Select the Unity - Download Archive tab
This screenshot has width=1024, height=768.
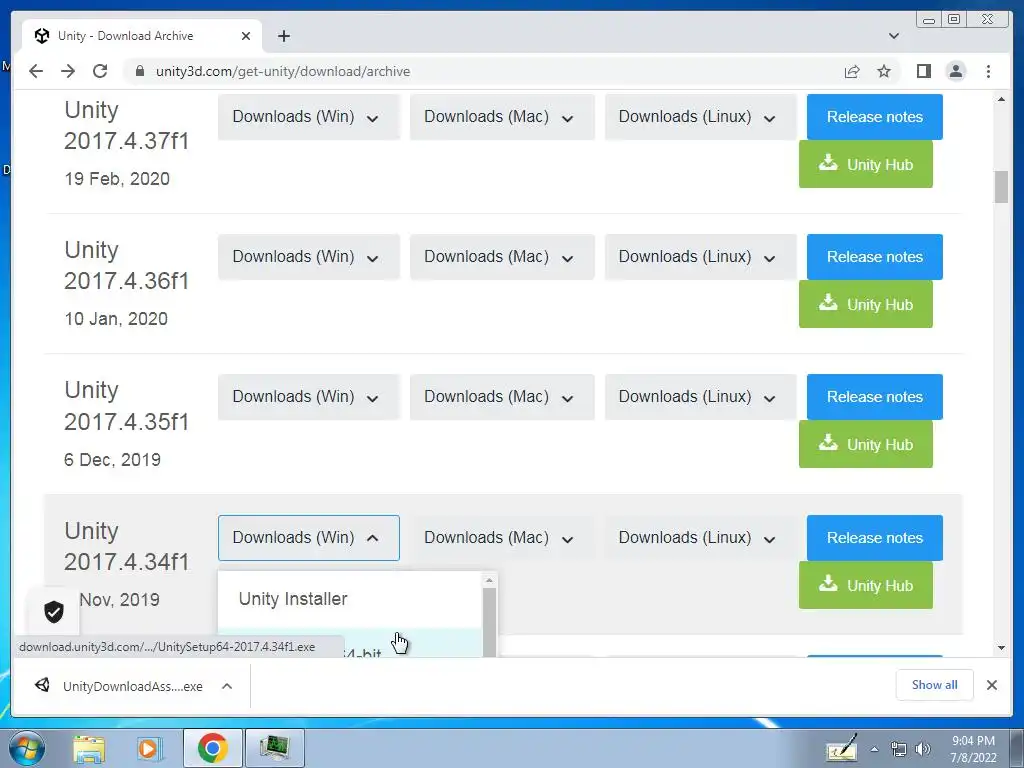coord(142,36)
